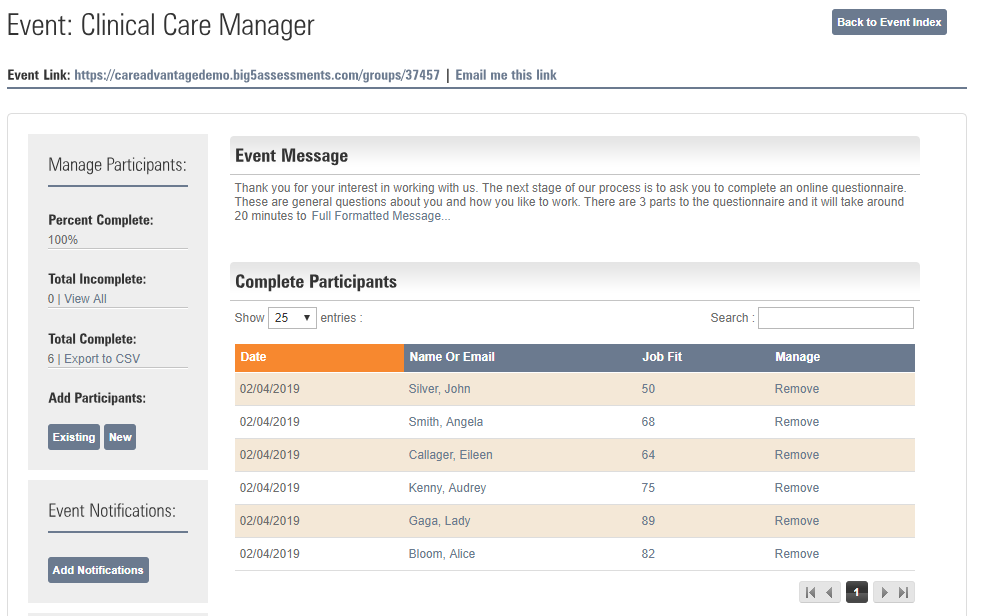Go to next page arrow icon
The image size is (981, 616).
(x=884, y=592)
